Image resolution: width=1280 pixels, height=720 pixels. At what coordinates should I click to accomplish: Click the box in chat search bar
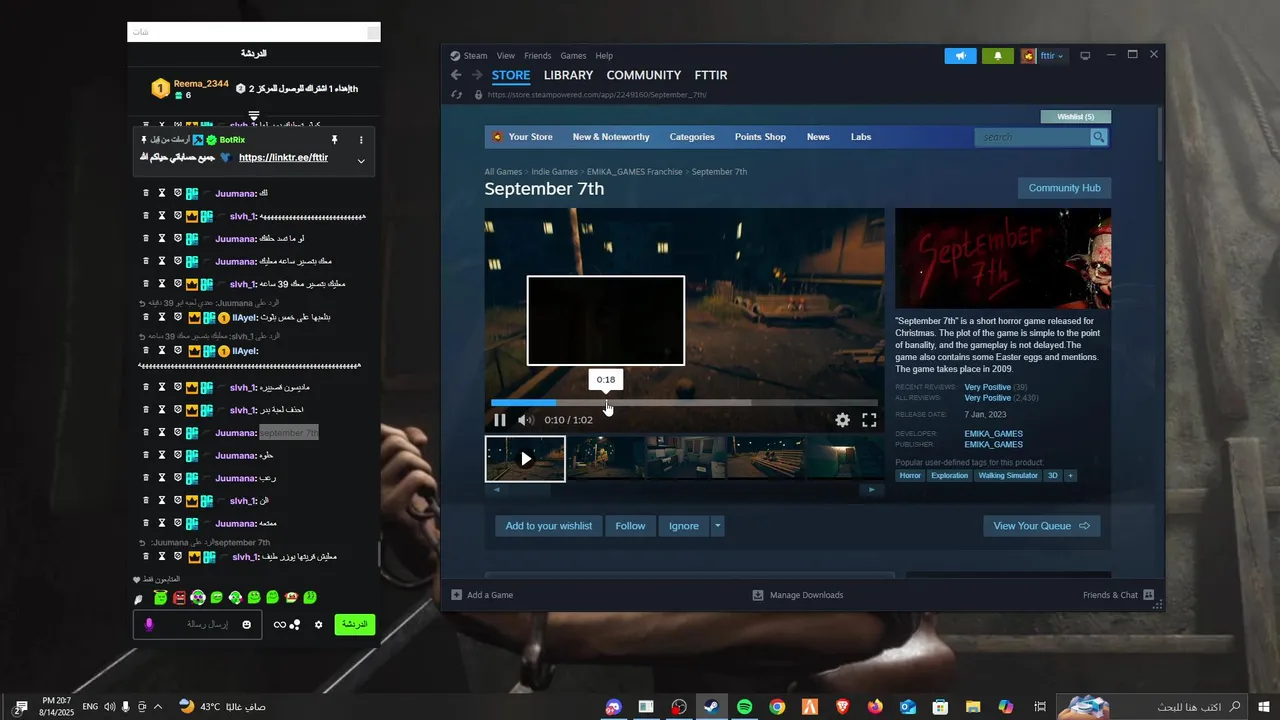click(373, 33)
